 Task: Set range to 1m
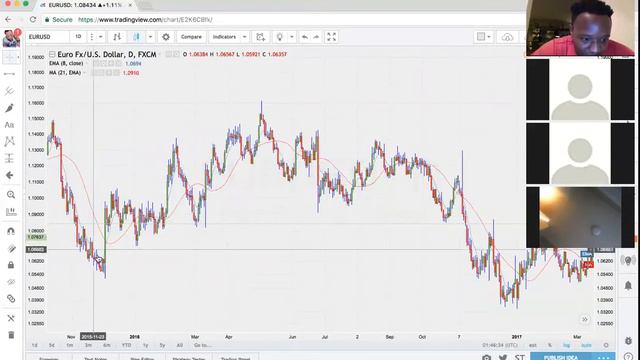pyautogui.click(x=70, y=345)
